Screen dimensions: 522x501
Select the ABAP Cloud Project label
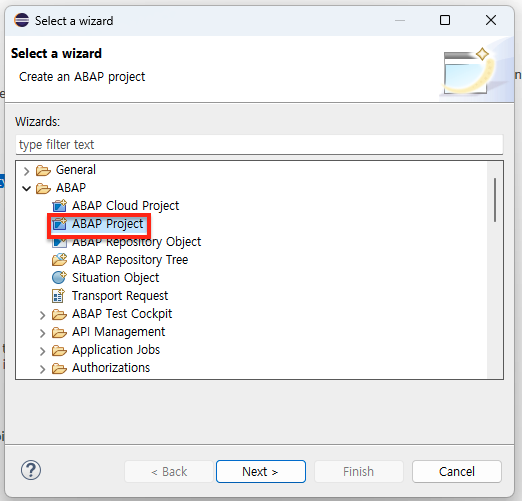tap(125, 206)
